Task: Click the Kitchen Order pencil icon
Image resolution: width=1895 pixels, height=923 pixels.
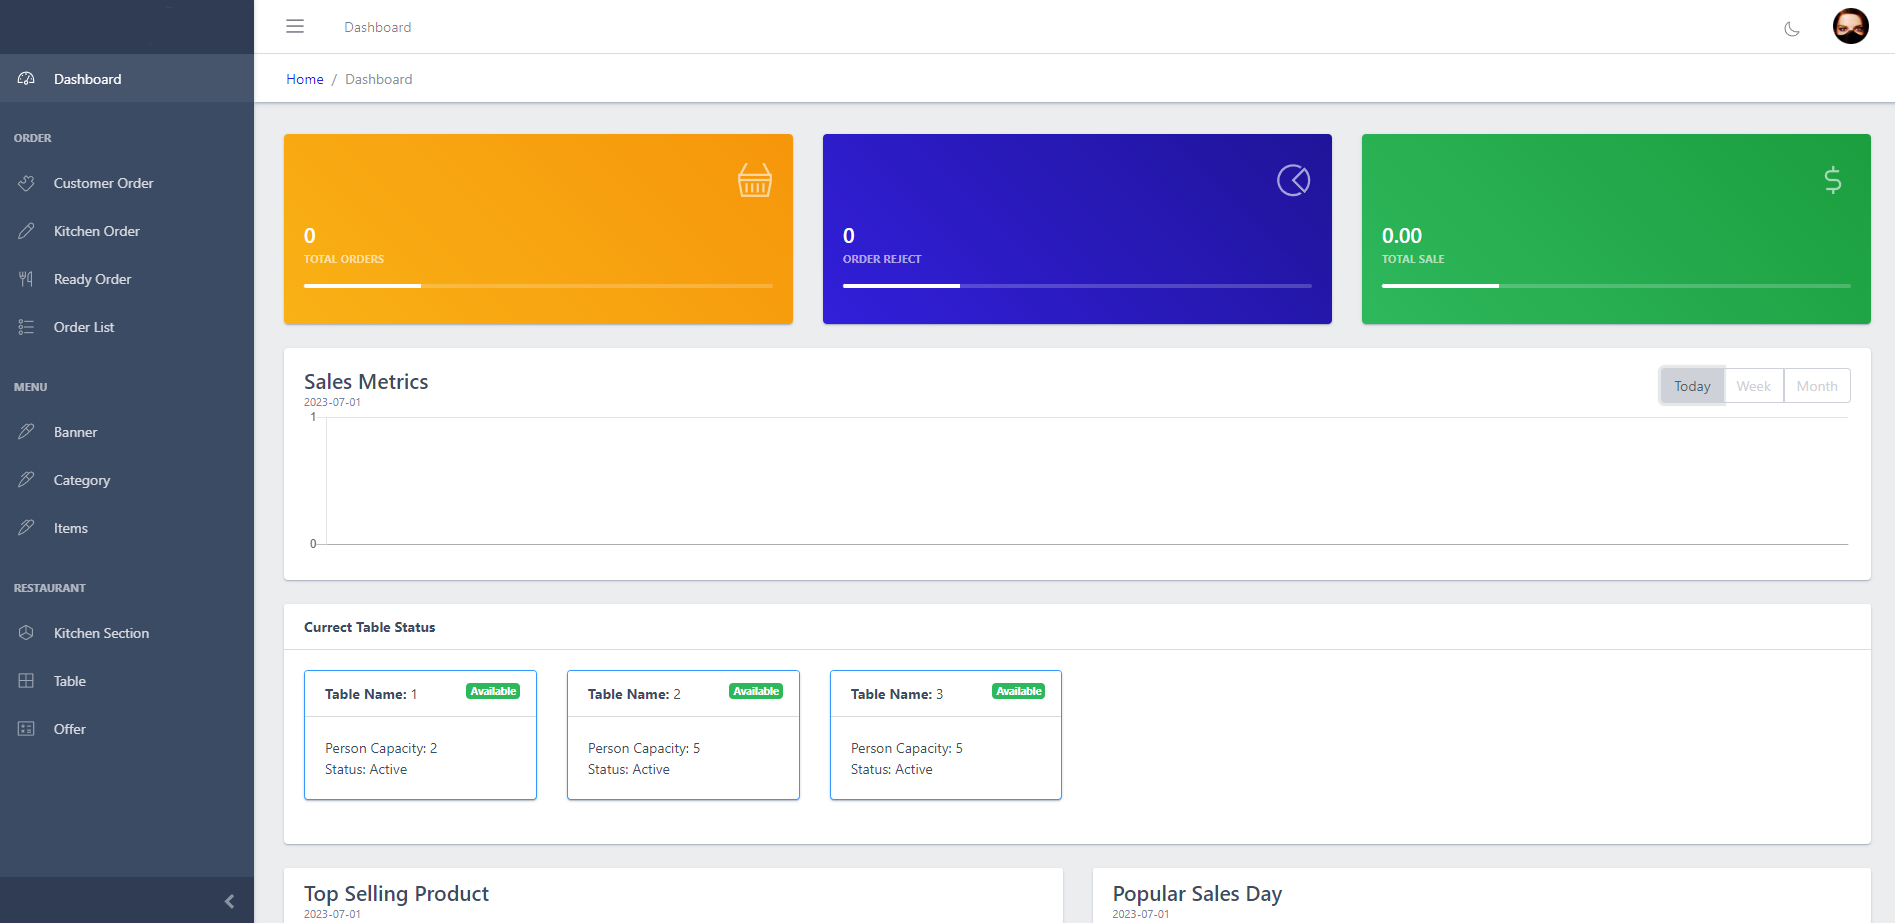Action: (26, 231)
